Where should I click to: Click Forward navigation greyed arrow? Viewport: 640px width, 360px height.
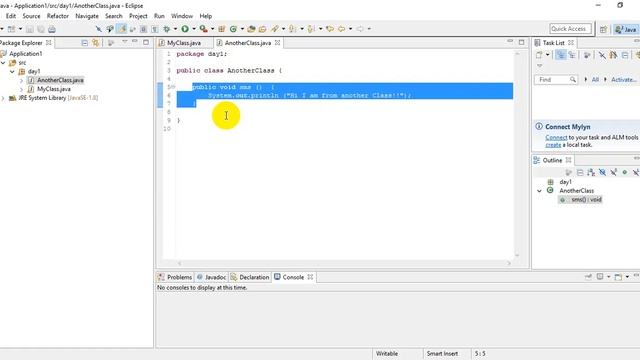360,29
